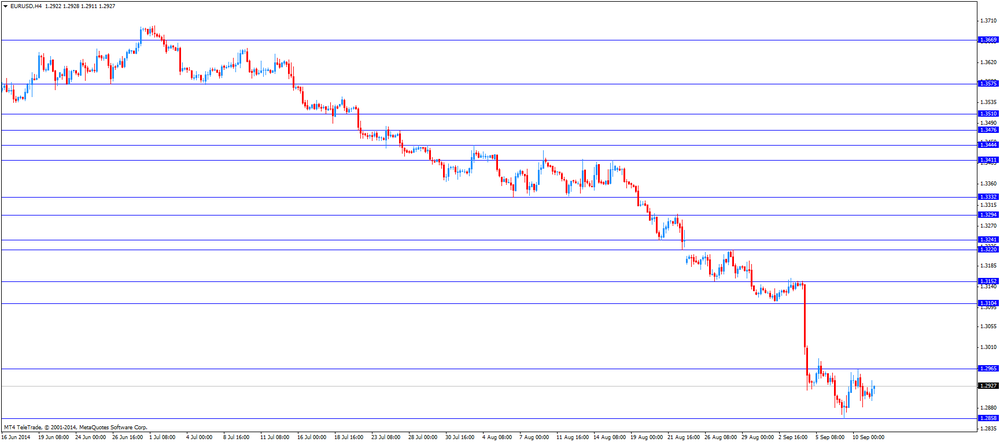Screen dimensions: 1000x442
Task: Click the 1.2880 price scale value
Action: [x=989, y=408]
